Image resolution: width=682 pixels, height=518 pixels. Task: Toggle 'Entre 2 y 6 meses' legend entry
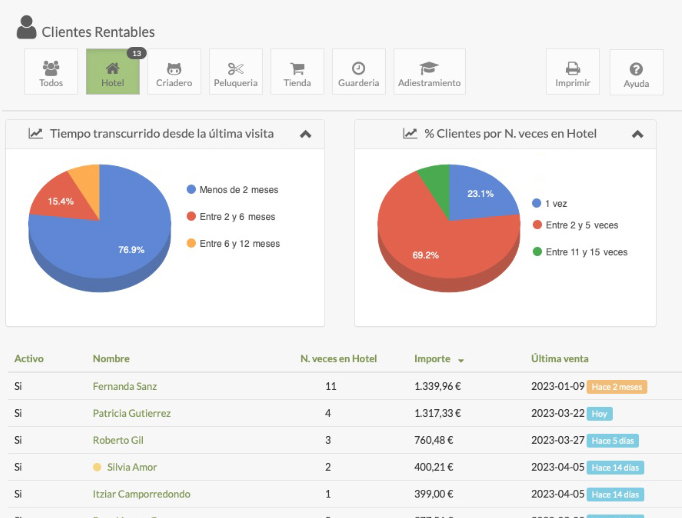coord(236,216)
